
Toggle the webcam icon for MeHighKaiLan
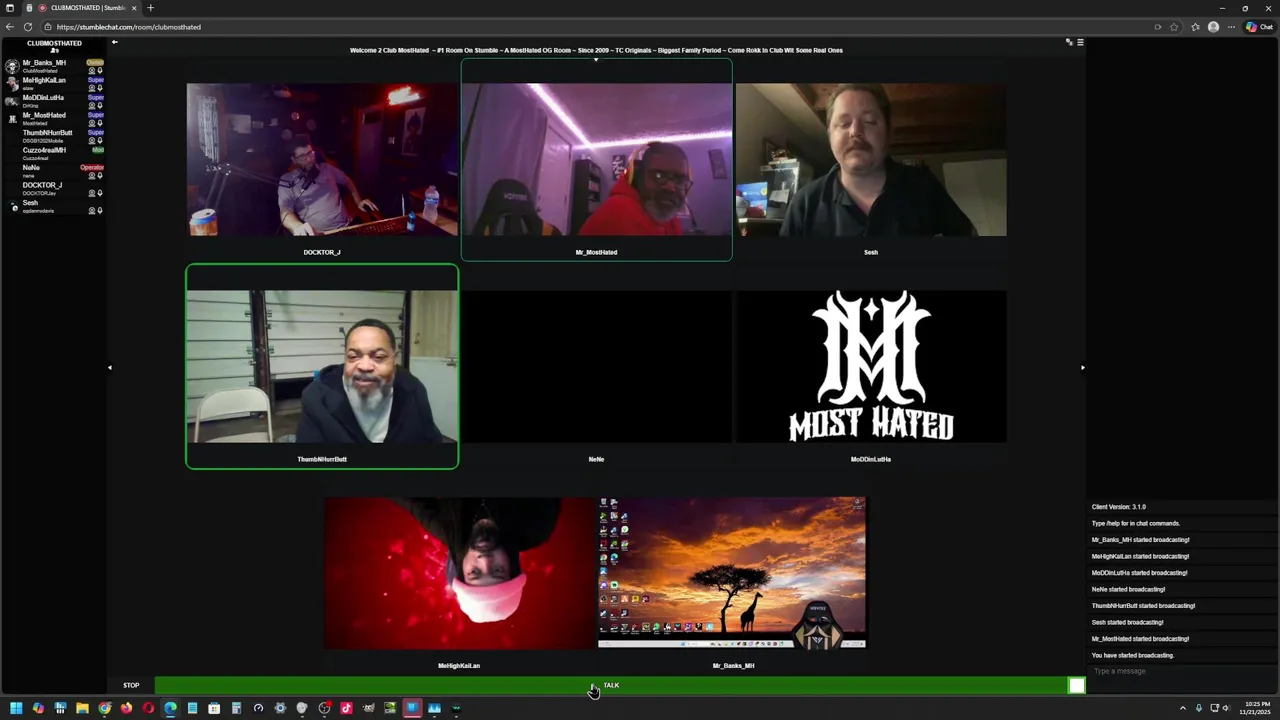[92, 88]
